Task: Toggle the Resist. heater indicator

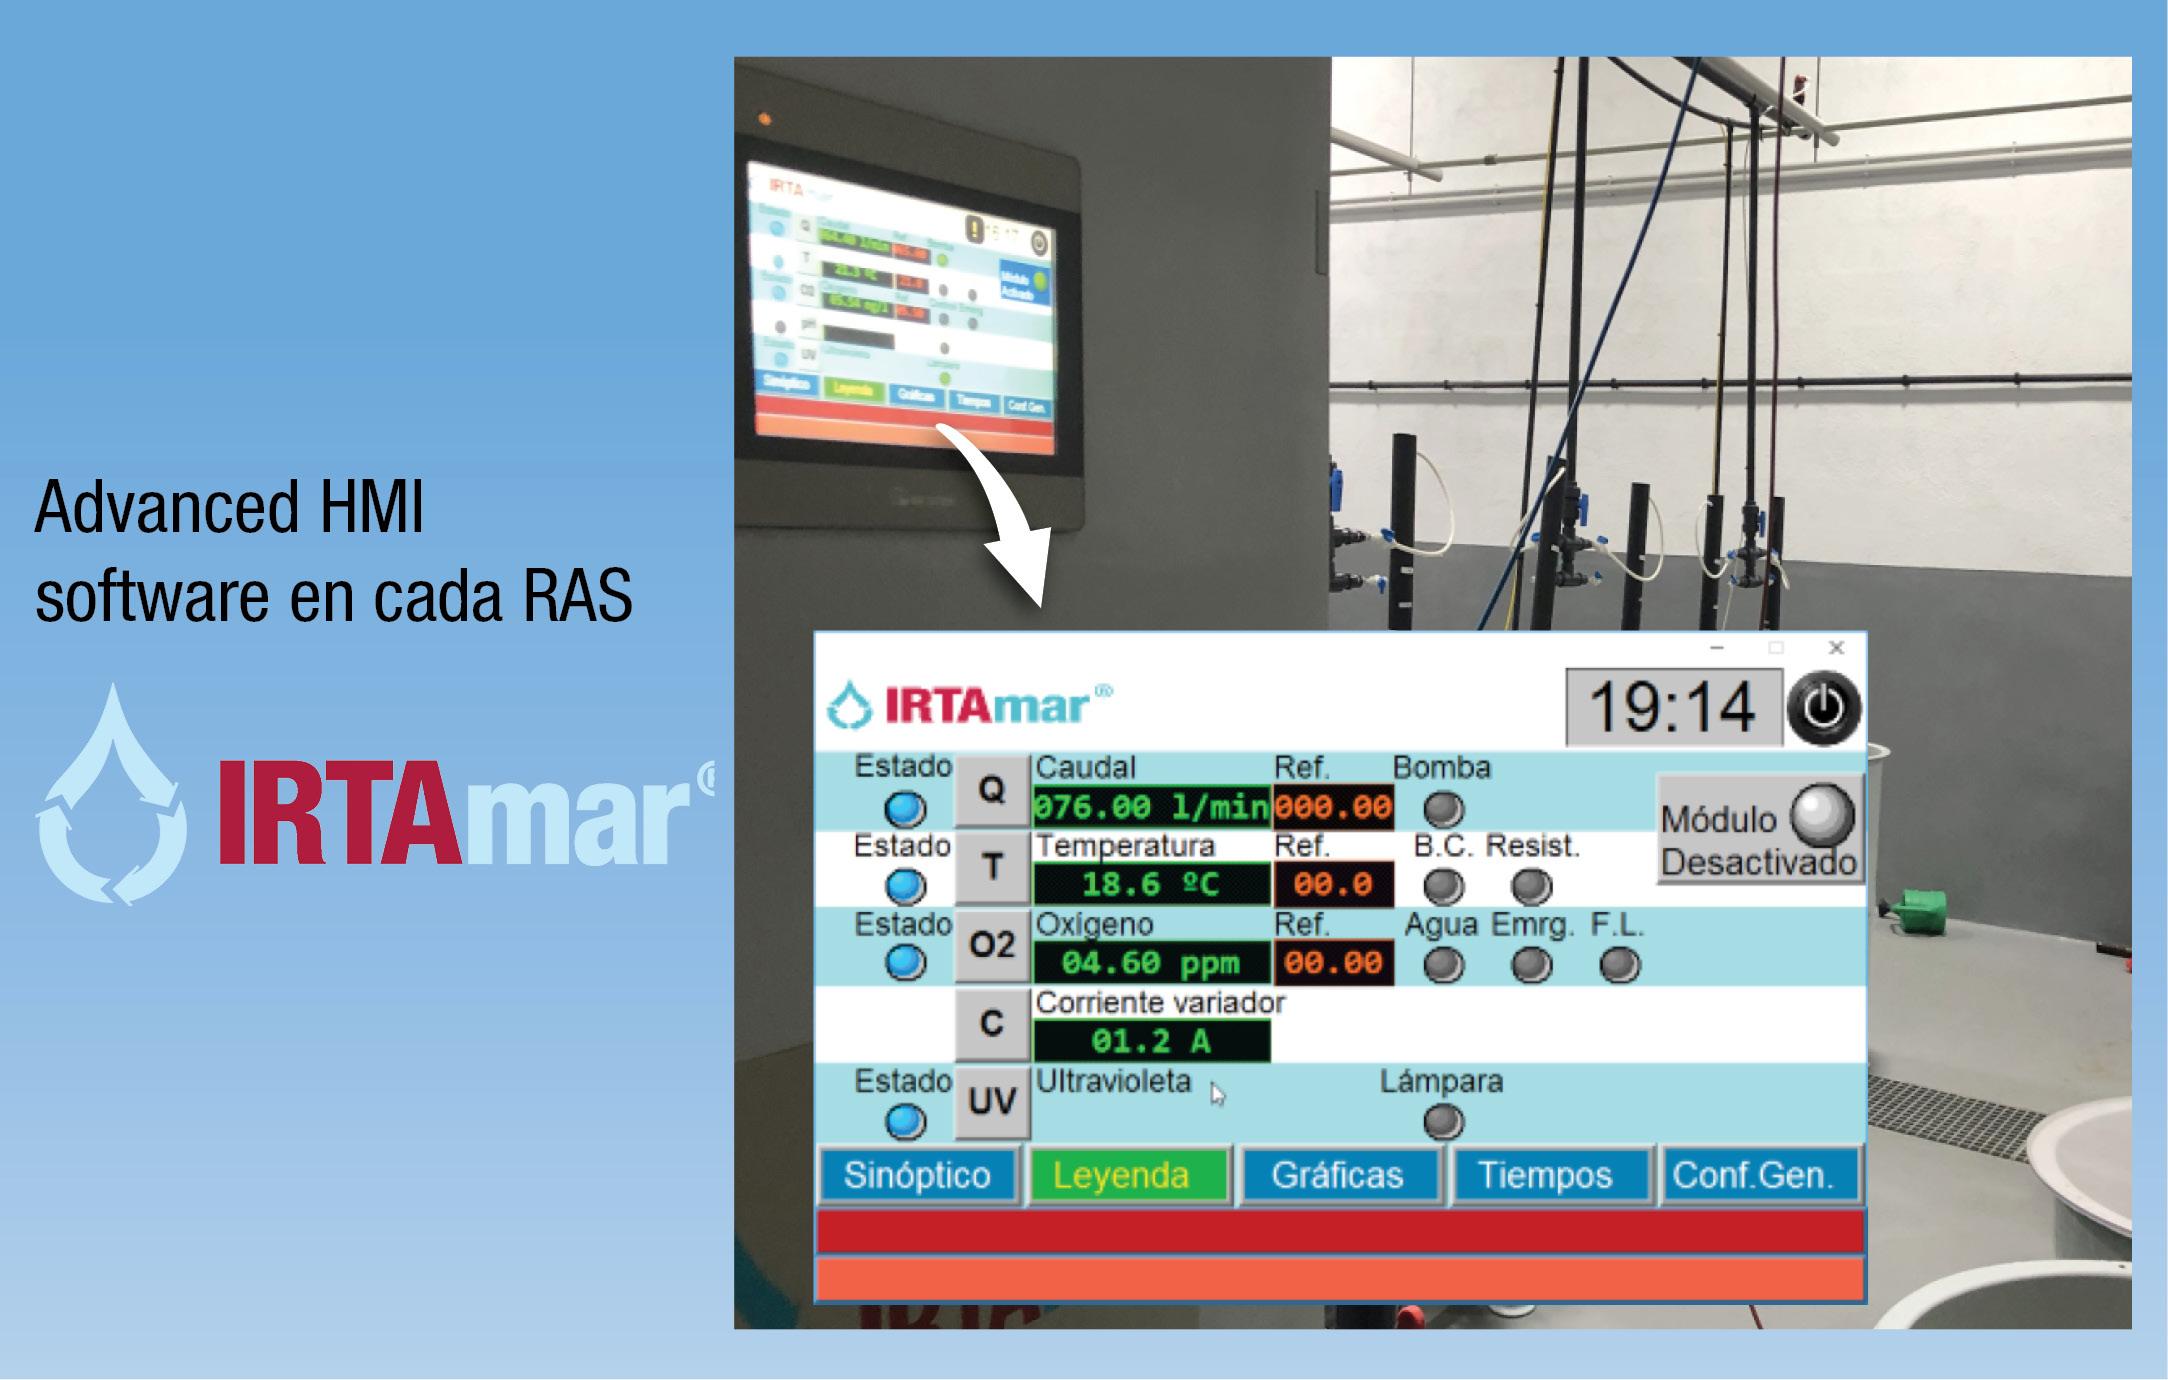Action: pos(1531,886)
